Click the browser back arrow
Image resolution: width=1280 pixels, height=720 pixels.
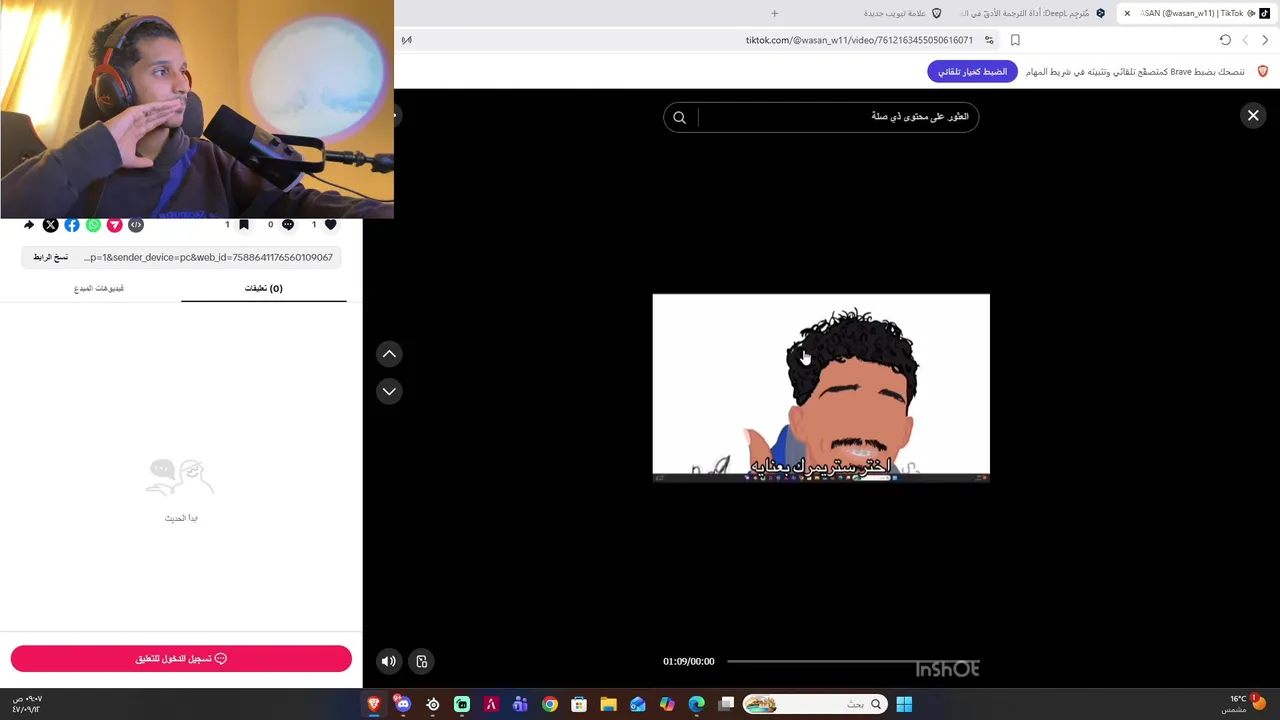click(x=1245, y=40)
